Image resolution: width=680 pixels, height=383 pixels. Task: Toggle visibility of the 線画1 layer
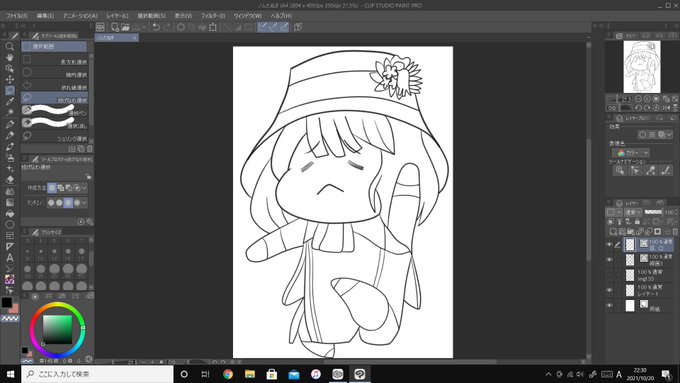coord(609,260)
